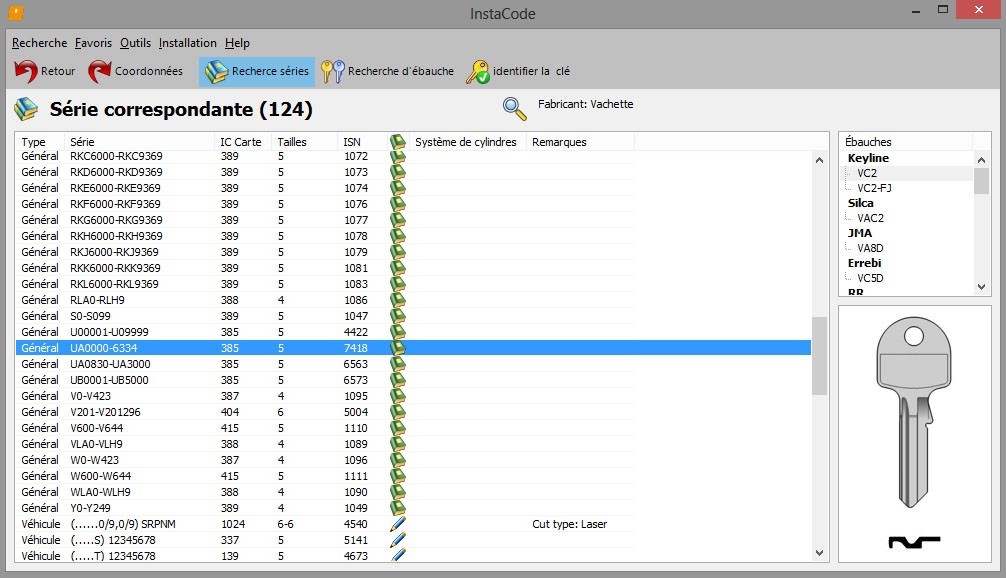The image size is (1006, 578).
Task: Click the Recherche d'ébauche keys icon
Action: click(333, 71)
